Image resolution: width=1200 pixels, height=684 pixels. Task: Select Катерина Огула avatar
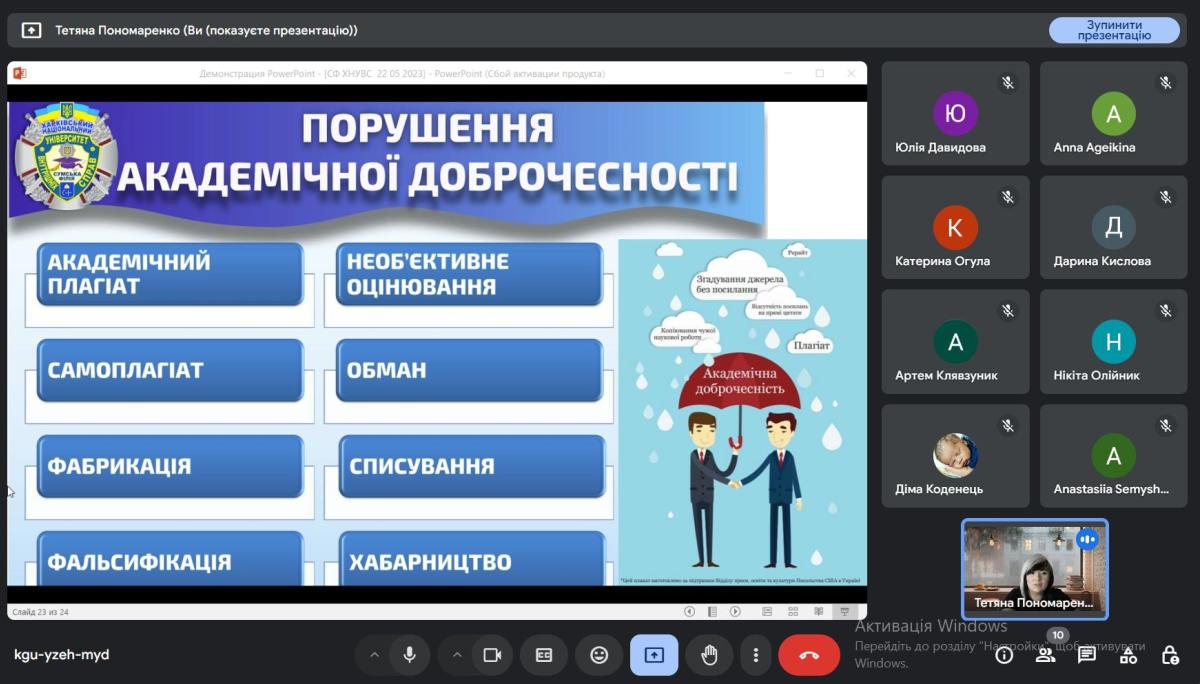[955, 227]
